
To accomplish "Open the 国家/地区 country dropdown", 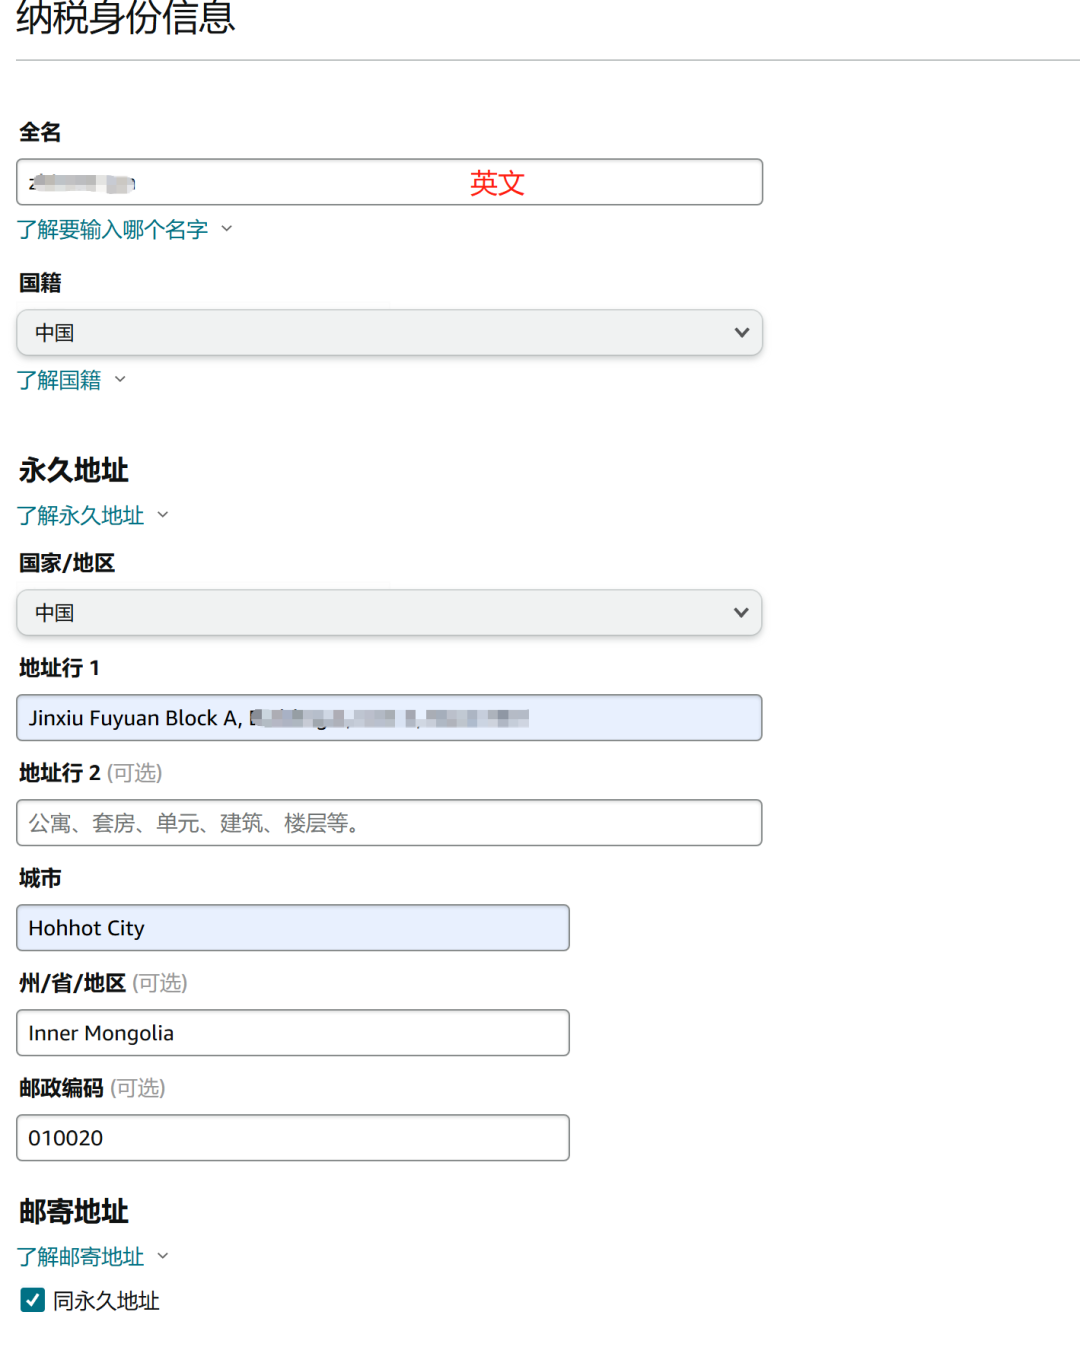I will tap(389, 612).
